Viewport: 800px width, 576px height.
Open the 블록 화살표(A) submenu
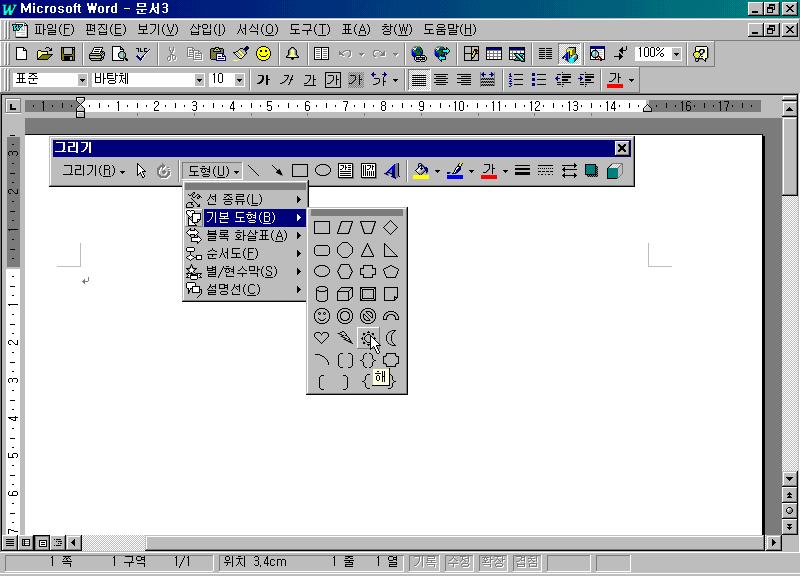tap(245, 235)
